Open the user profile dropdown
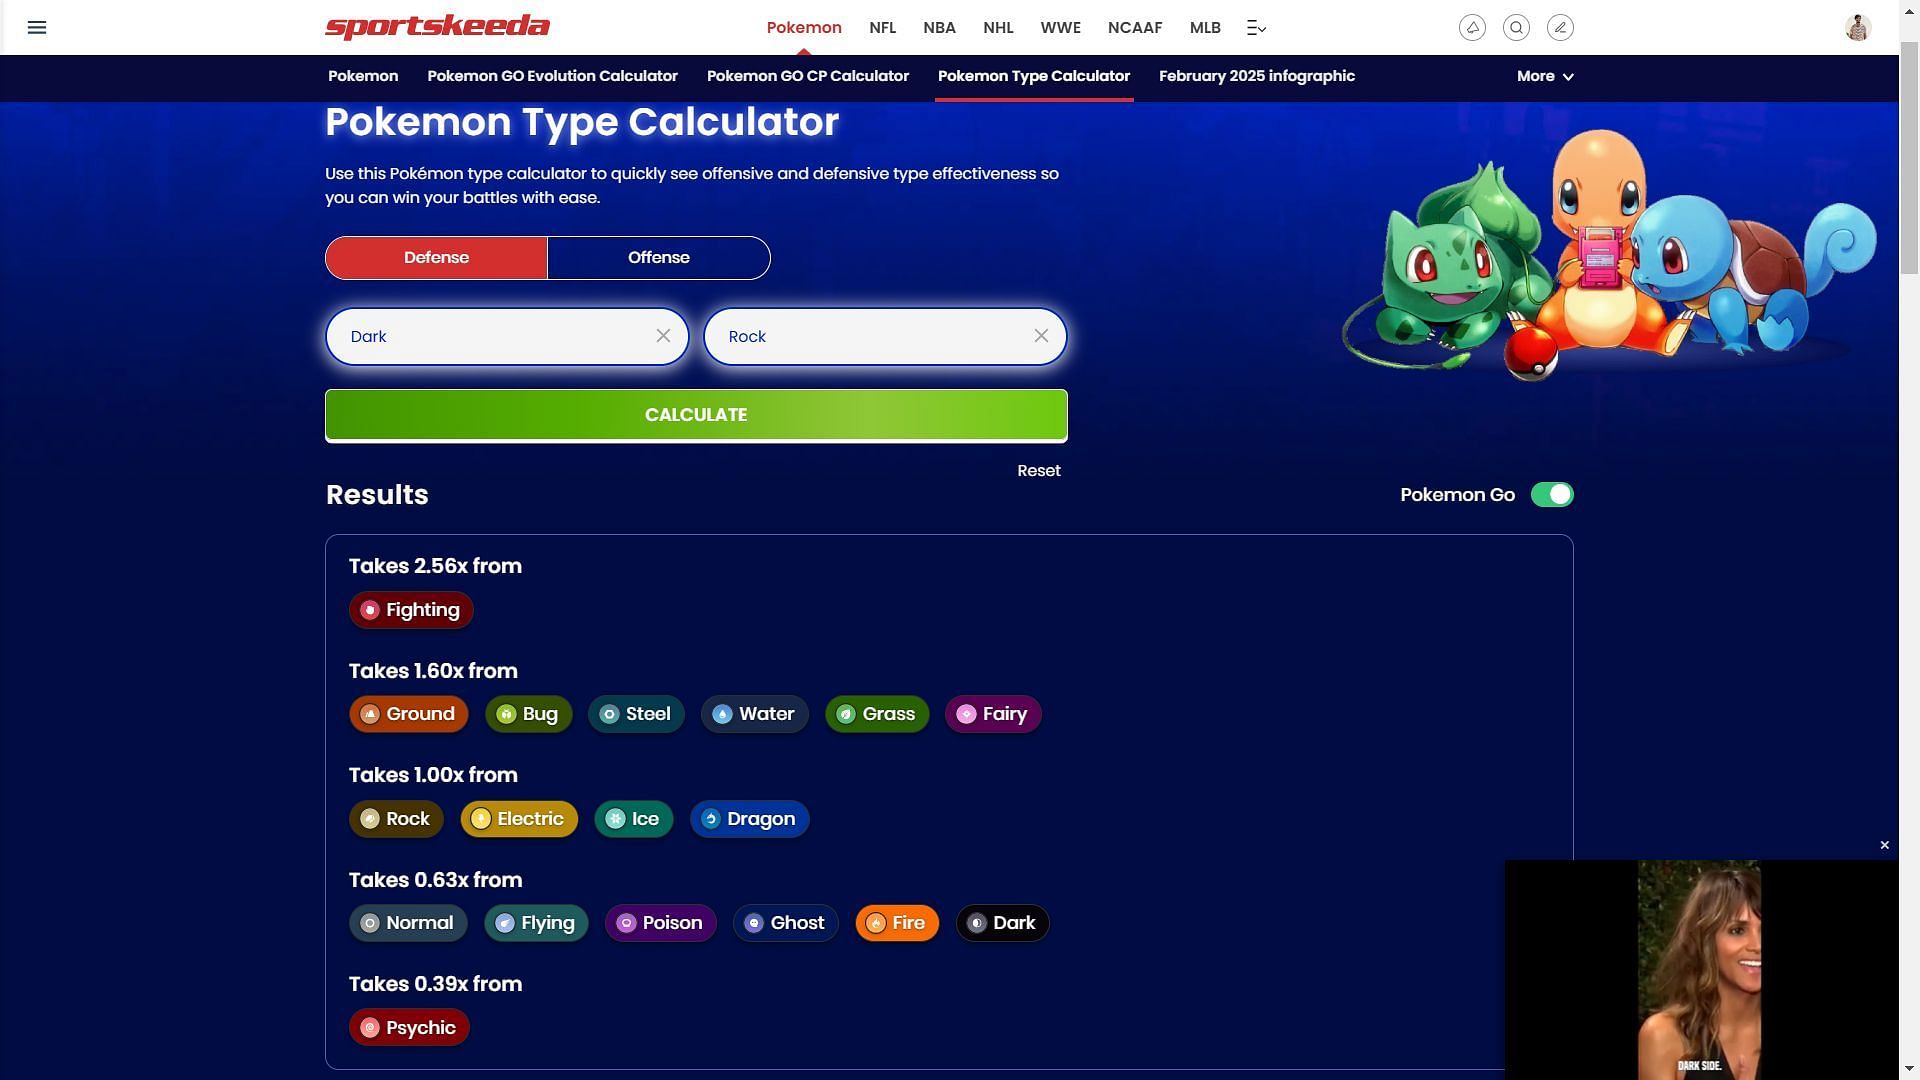Image resolution: width=1920 pixels, height=1080 pixels. tap(1859, 26)
